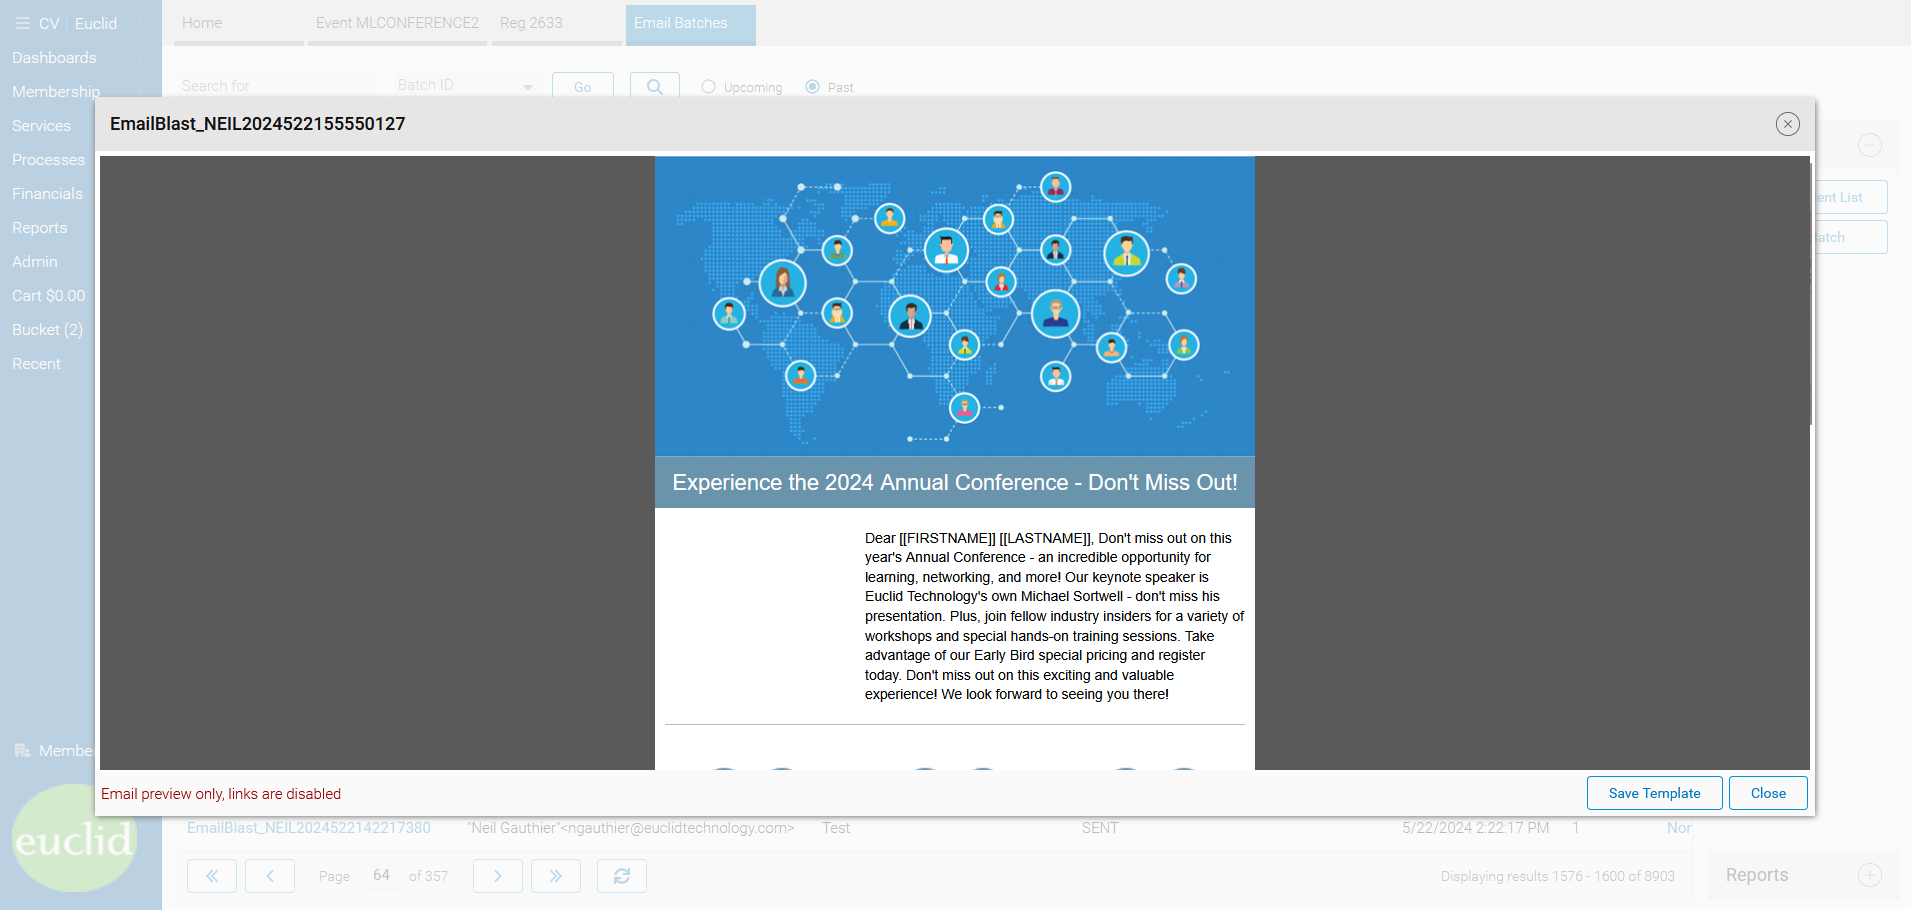
Task: Go to the first page of results
Action: tap(212, 876)
